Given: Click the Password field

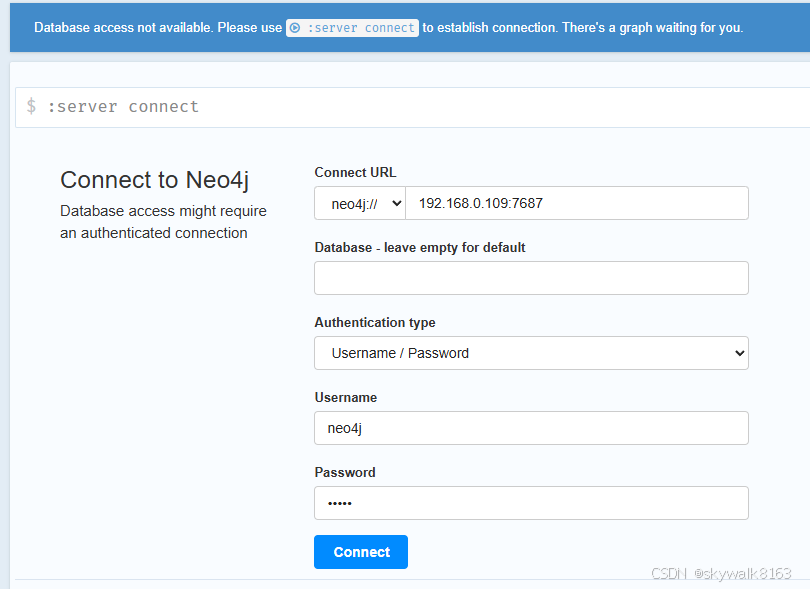Looking at the screenshot, I should pos(532,503).
